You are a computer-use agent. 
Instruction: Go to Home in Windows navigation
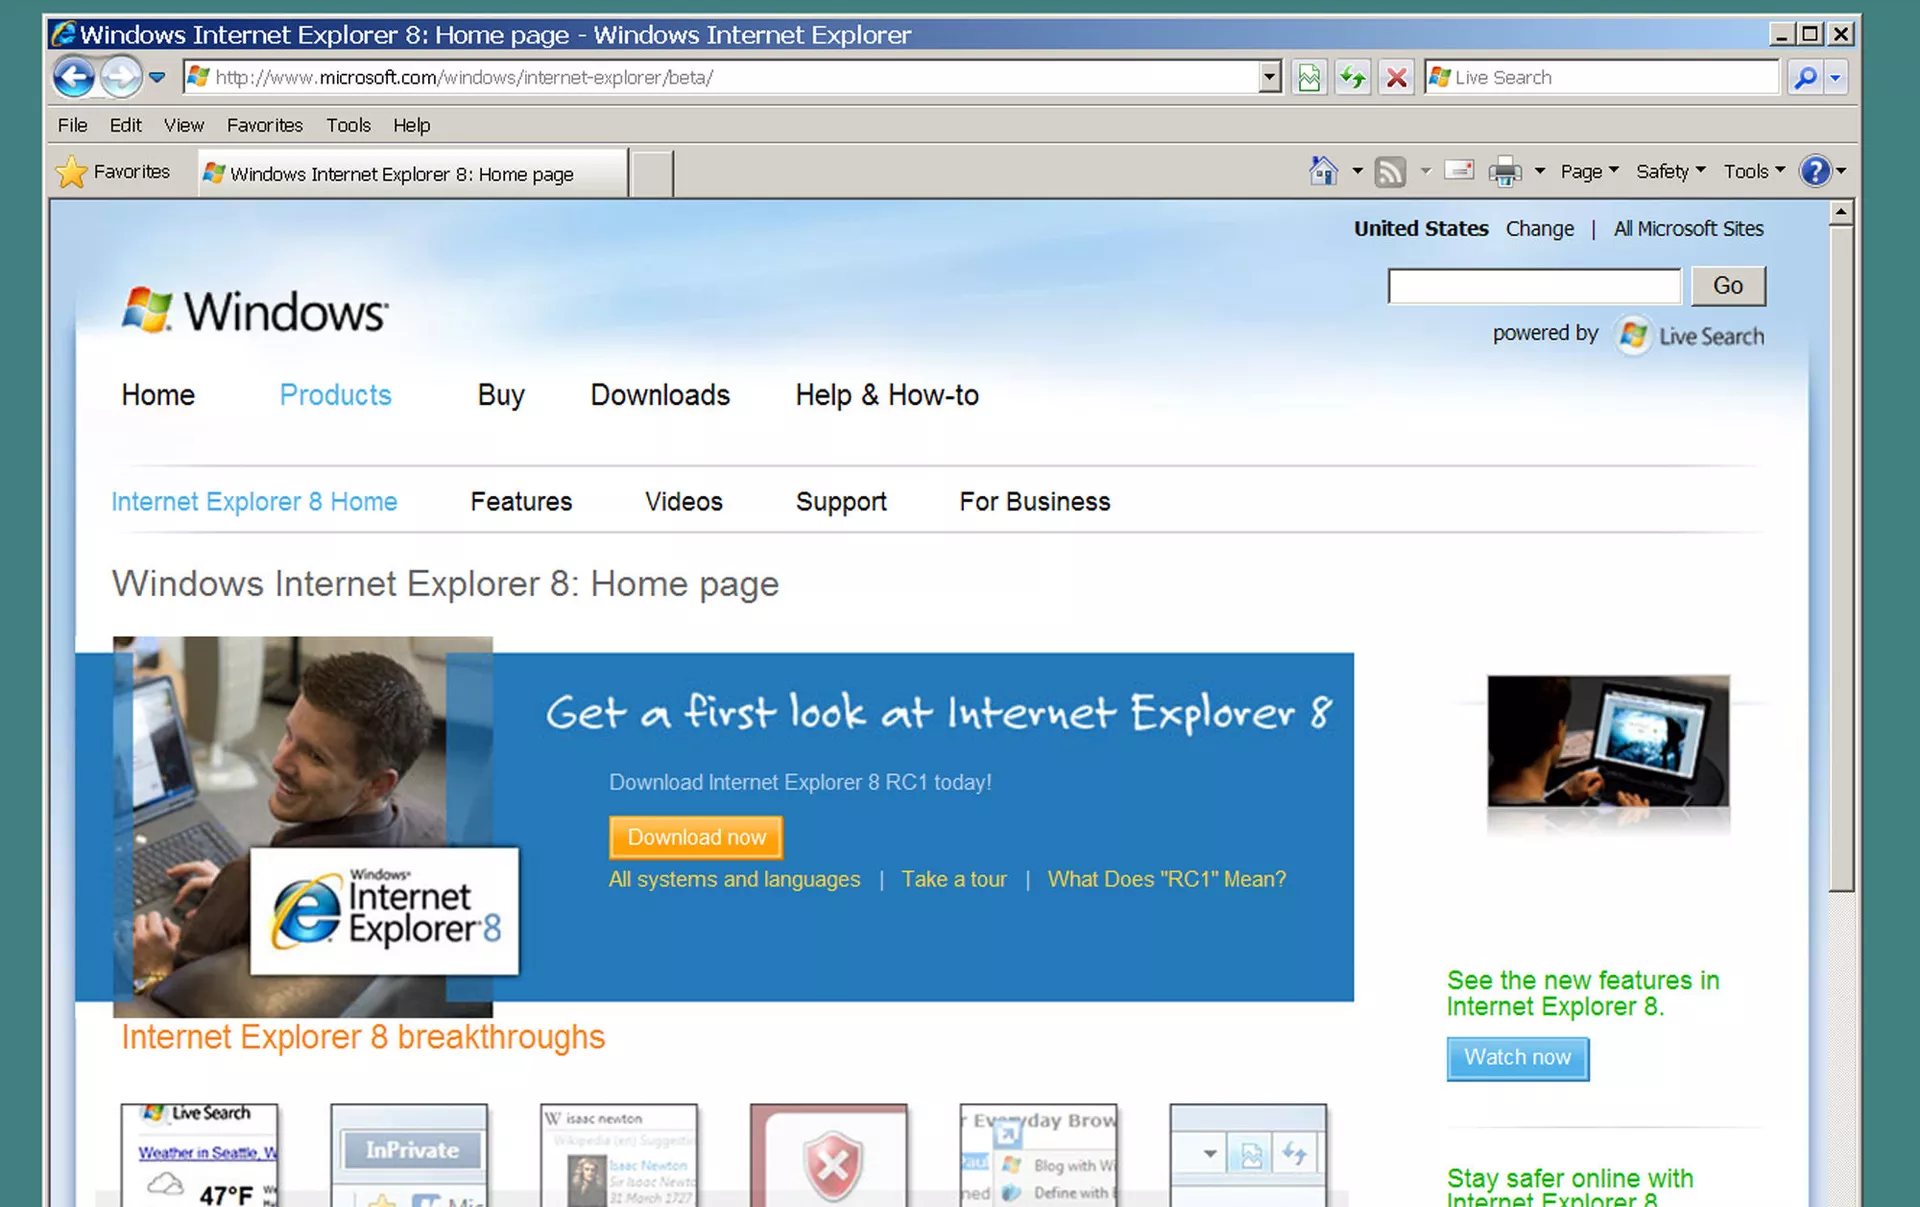point(158,395)
